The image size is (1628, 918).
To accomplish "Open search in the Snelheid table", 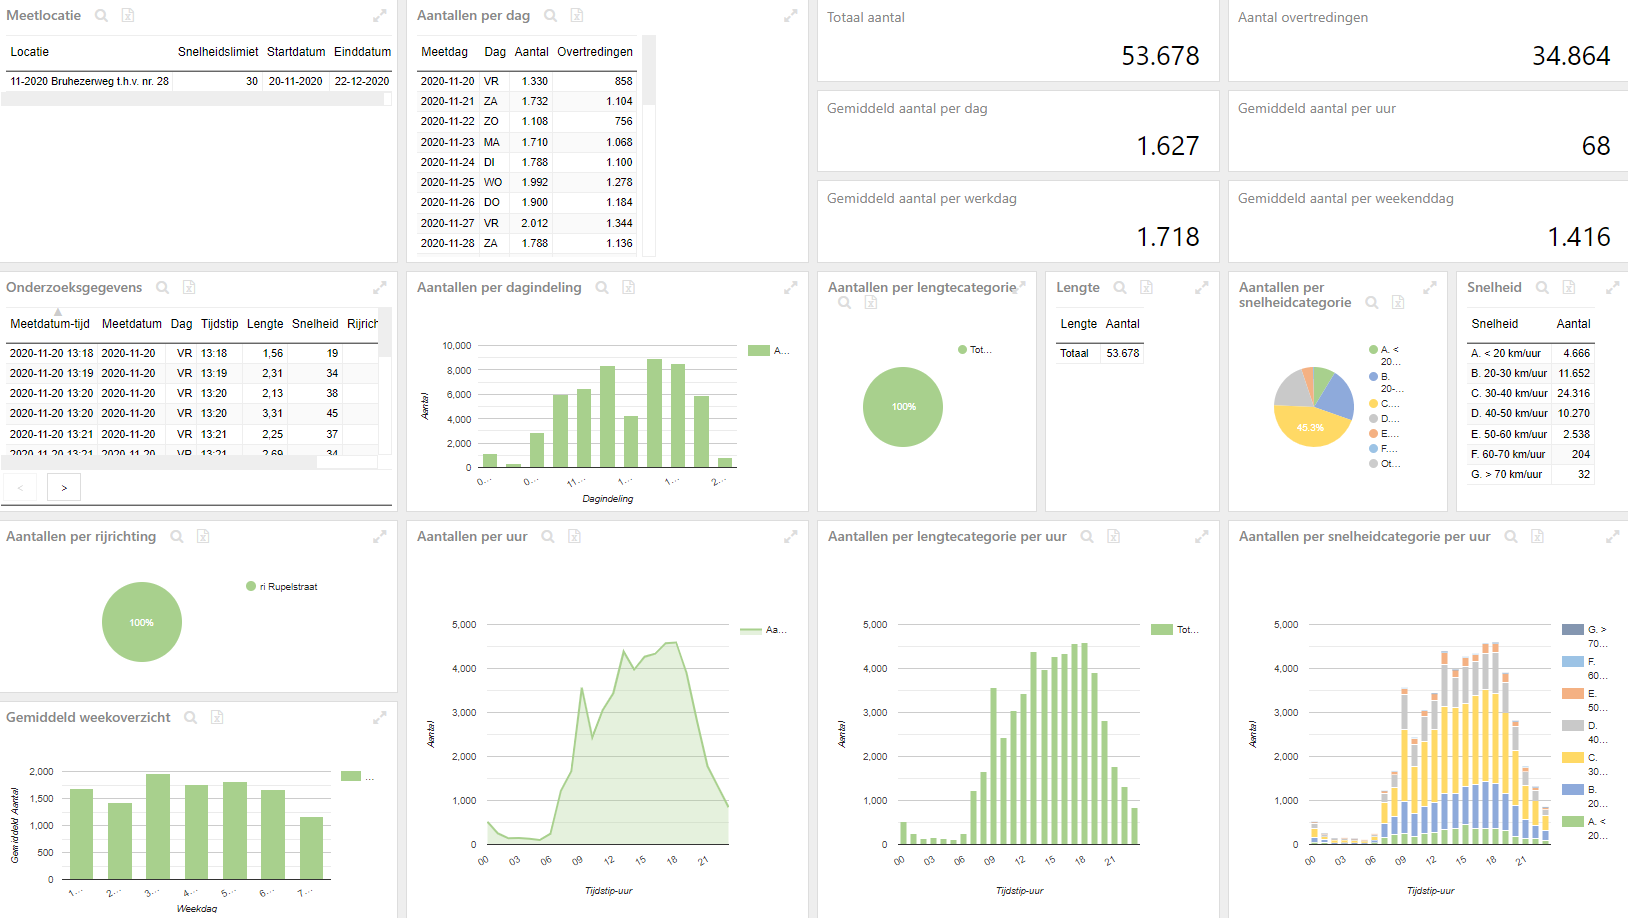I will 1542,288.
